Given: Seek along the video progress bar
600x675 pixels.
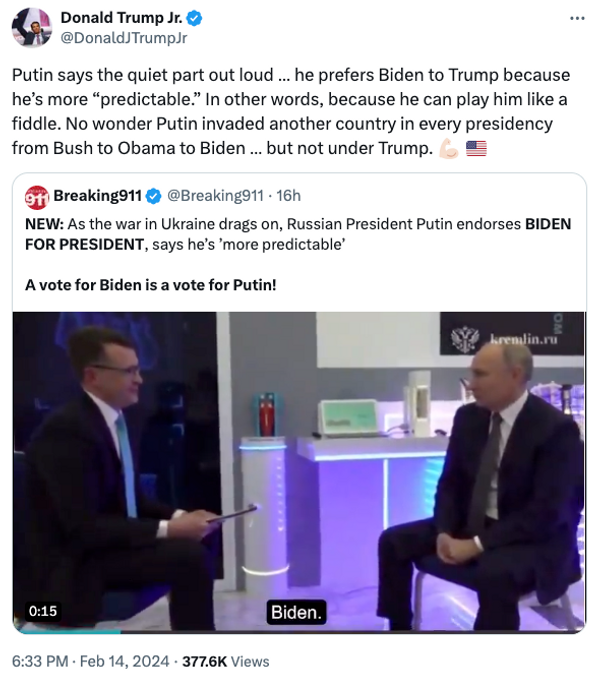Looking at the screenshot, I should [x=299, y=632].
